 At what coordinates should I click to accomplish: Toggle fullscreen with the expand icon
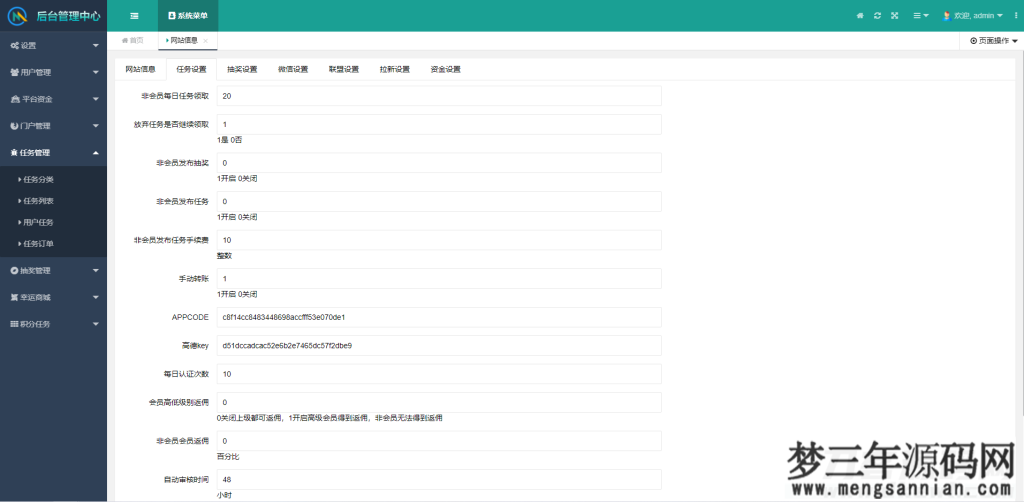[894, 16]
